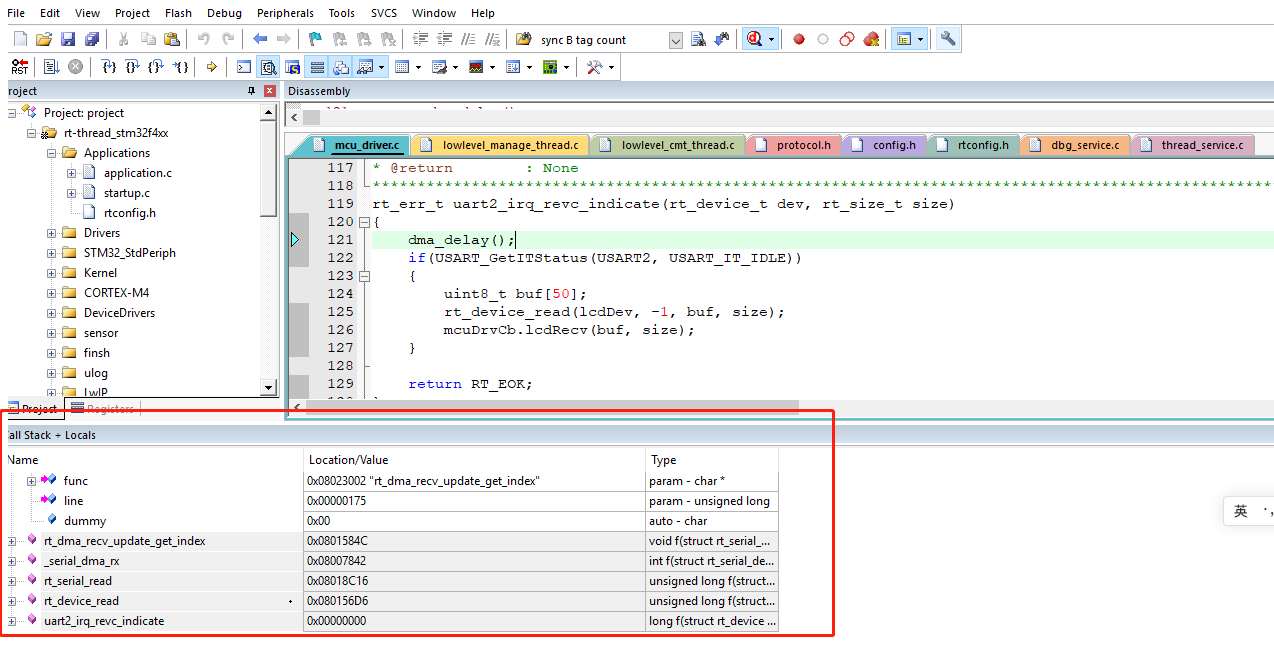
Task: Toggle the Command Window button
Action: tap(244, 67)
